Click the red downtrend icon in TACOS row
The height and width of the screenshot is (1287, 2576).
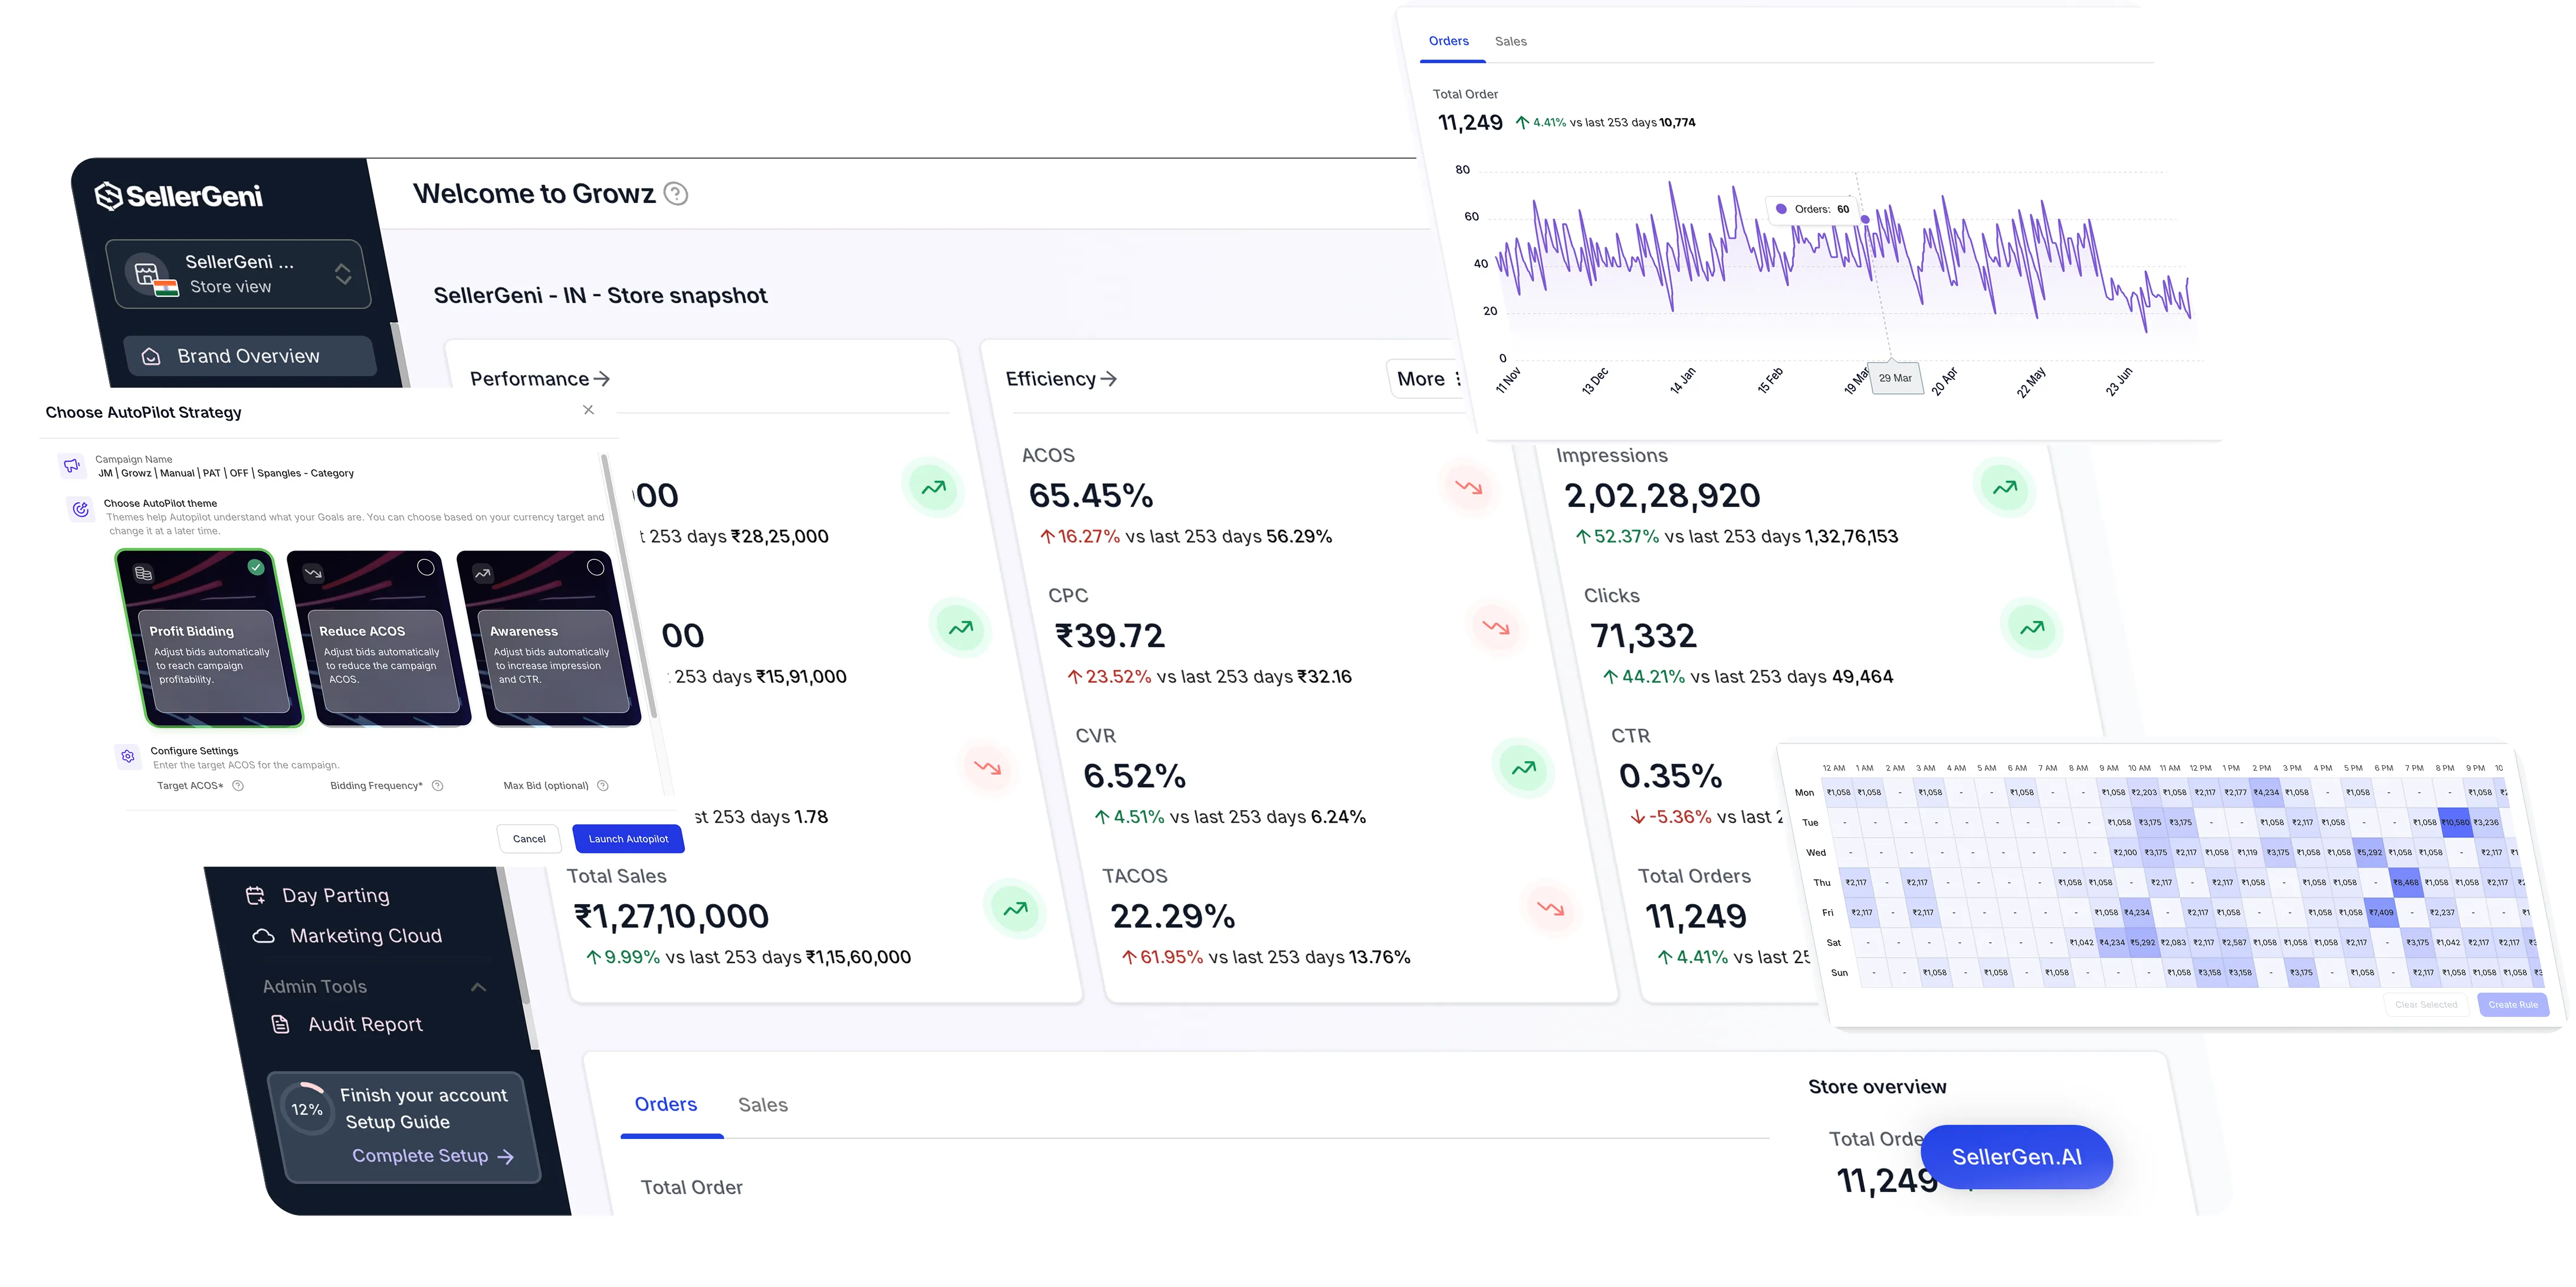point(1550,908)
